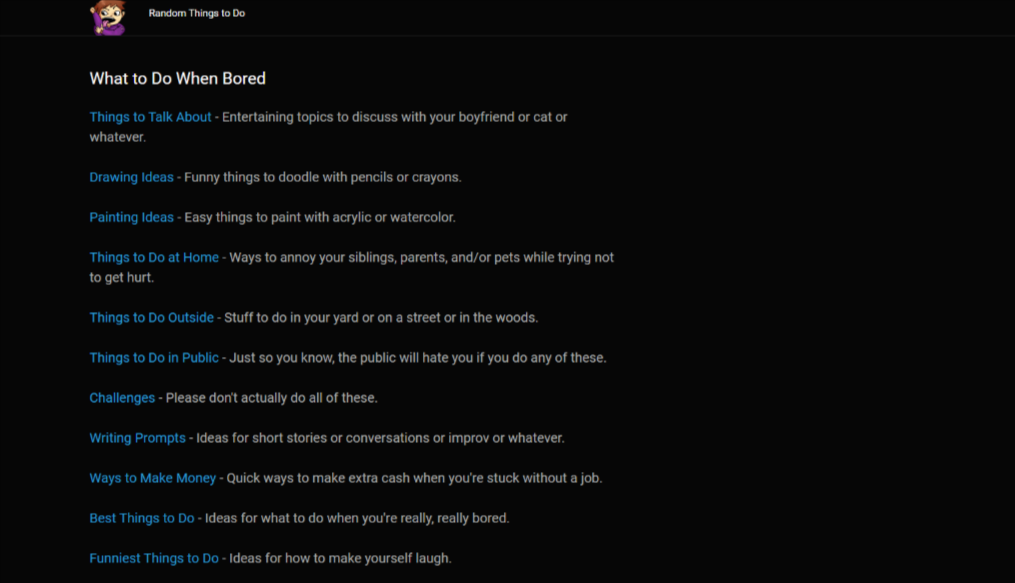1015x583 pixels.
Task: Open the Ways to Make Money link
Action: [x=153, y=478]
